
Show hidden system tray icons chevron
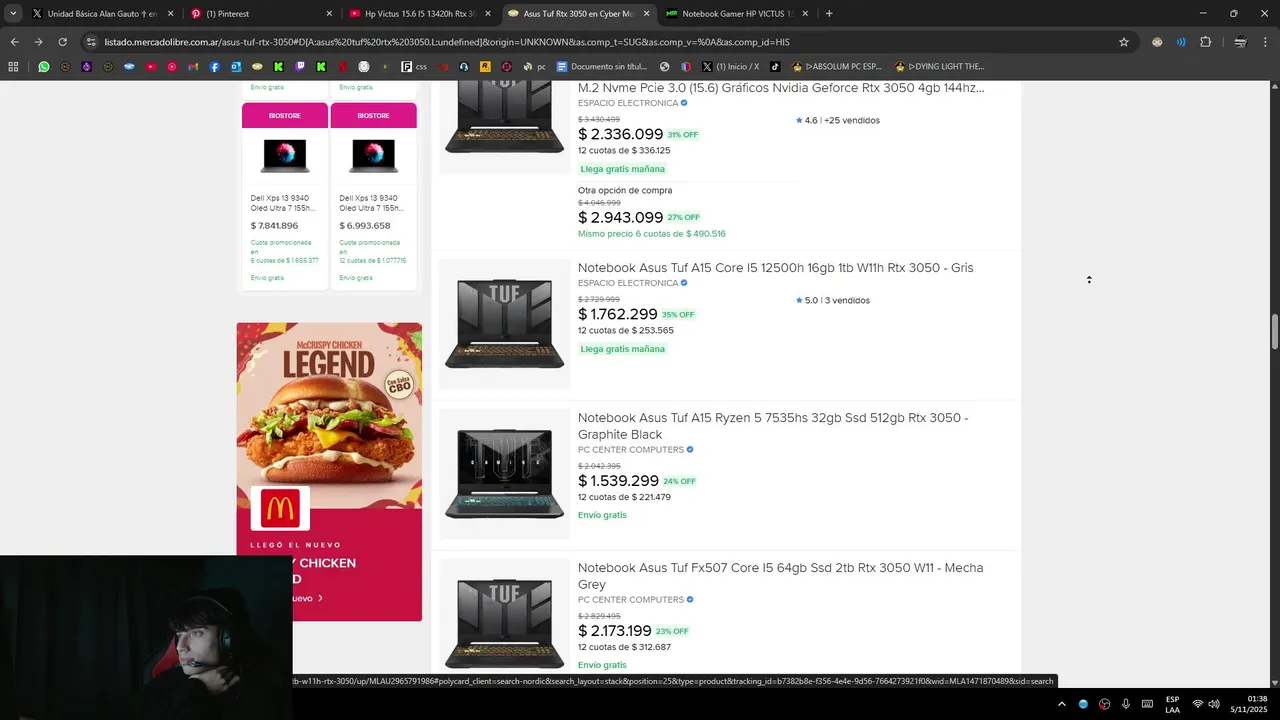point(1062,704)
